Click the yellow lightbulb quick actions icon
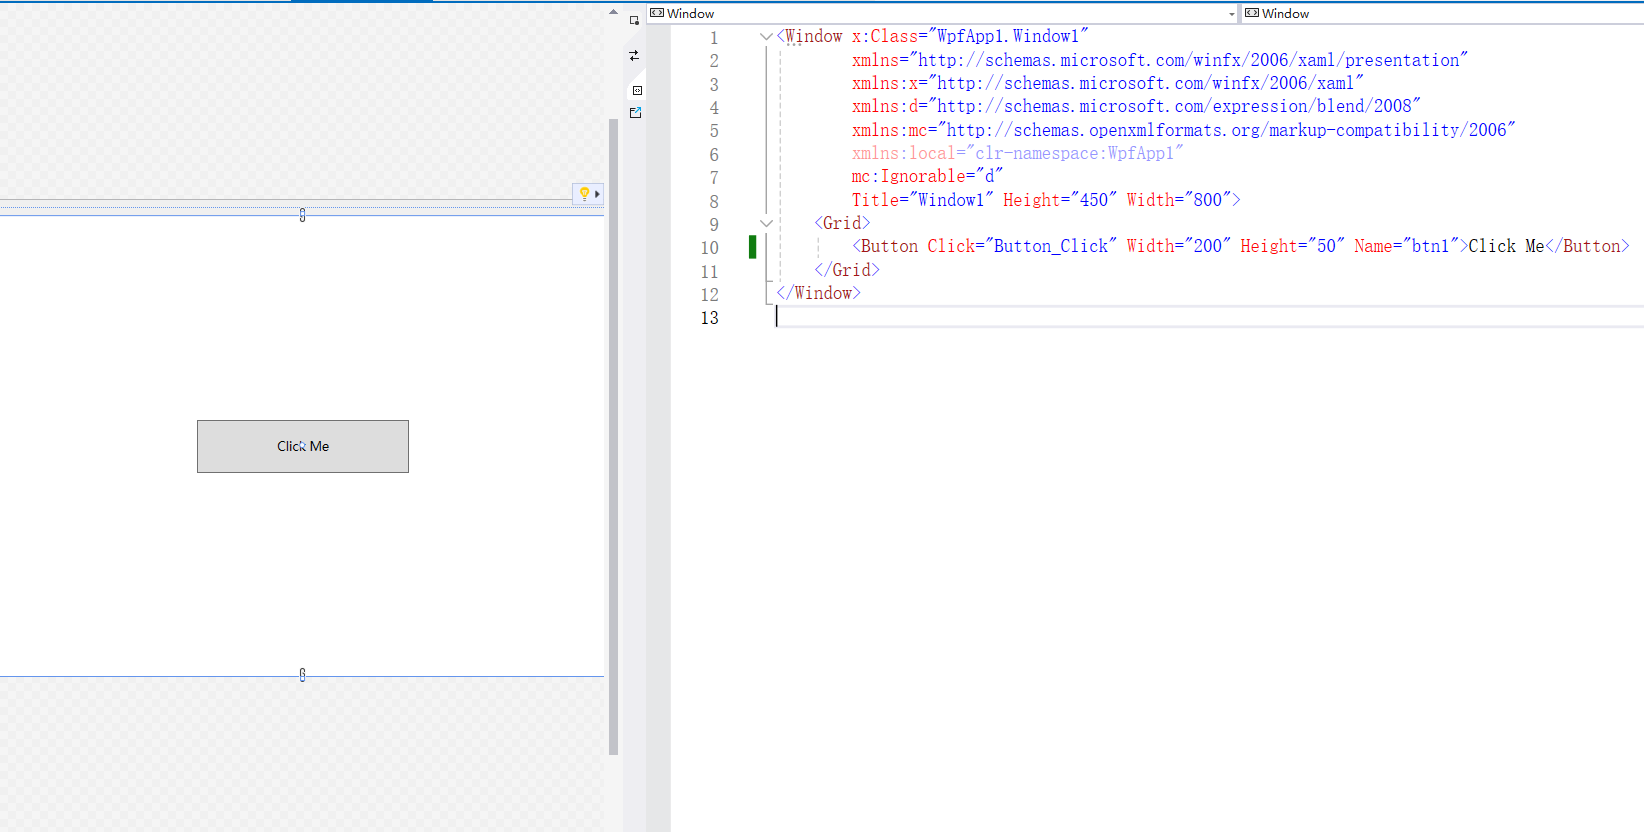 [x=584, y=194]
